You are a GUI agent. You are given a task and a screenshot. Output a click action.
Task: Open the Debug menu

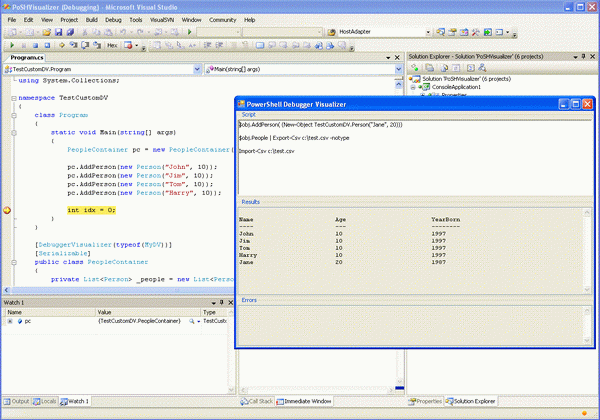tap(113, 20)
